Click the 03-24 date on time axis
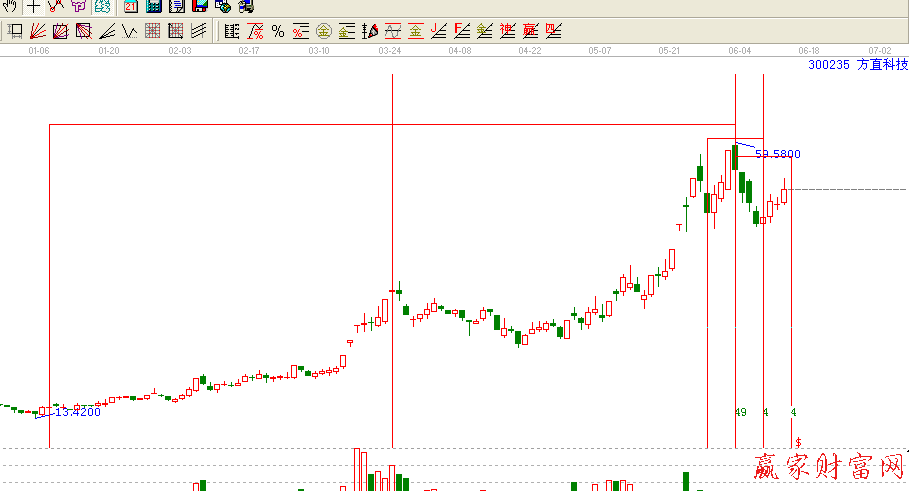Screen dimensions: 909x491 [x=390, y=49]
